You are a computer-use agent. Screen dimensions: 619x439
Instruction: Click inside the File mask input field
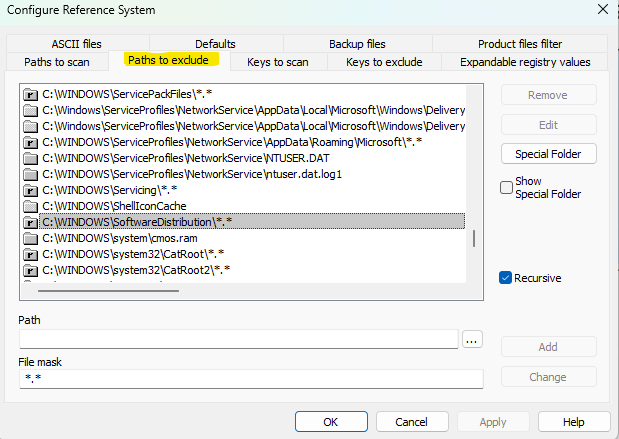250,380
